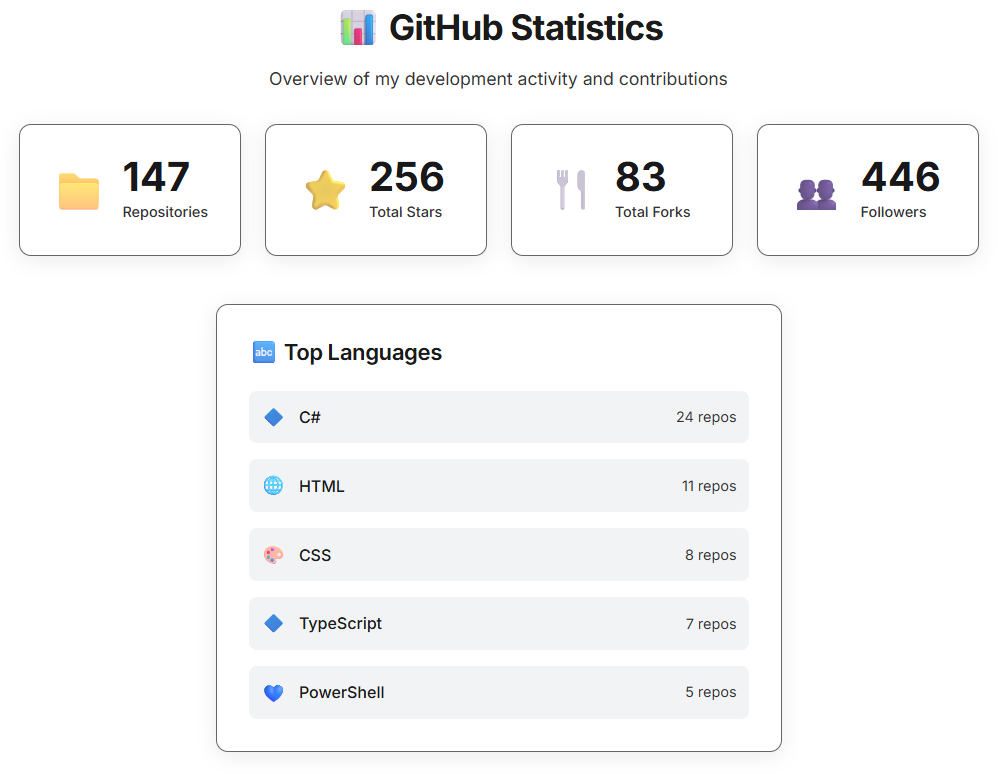This screenshot has width=998, height=774.
Task: Select the 83 Total Forks stat card
Action: point(622,190)
